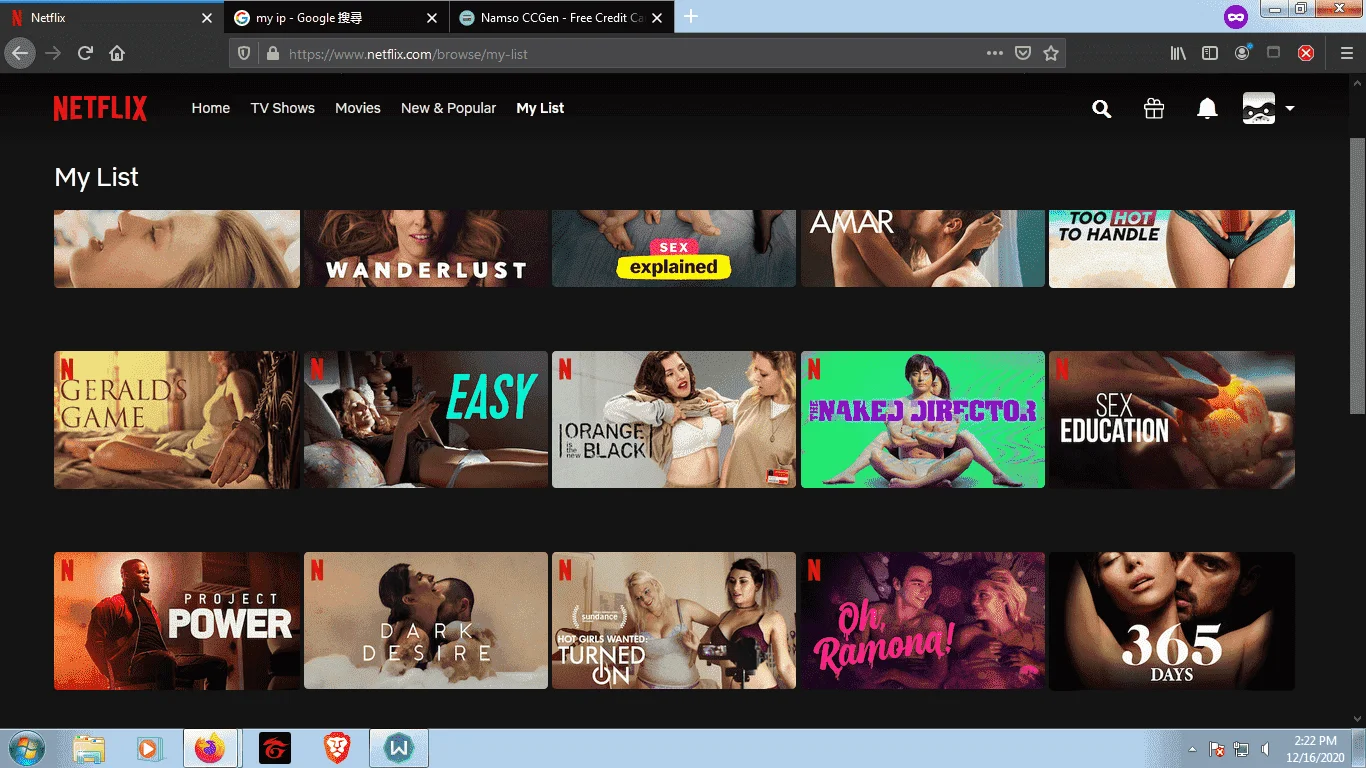Open Movies section

tap(358, 108)
